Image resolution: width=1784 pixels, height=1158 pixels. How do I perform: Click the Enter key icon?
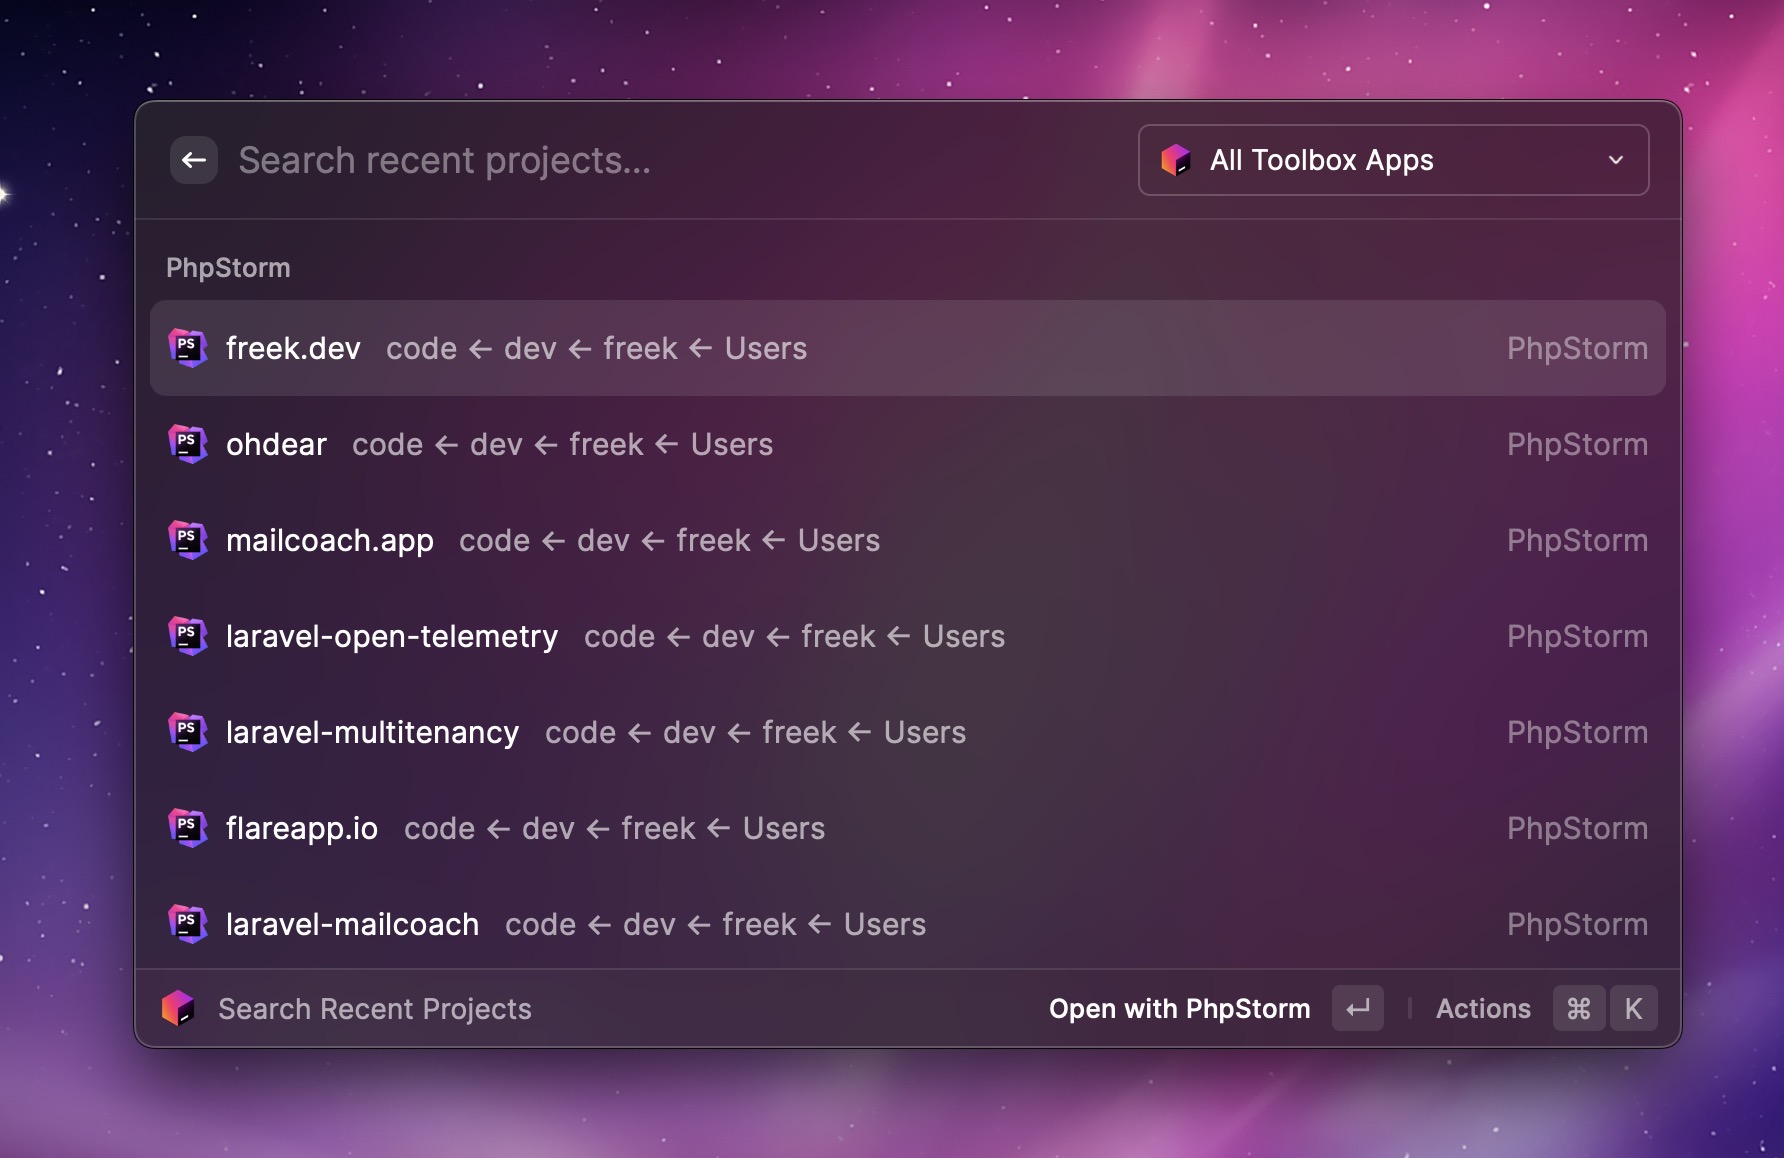pyautogui.click(x=1357, y=1008)
